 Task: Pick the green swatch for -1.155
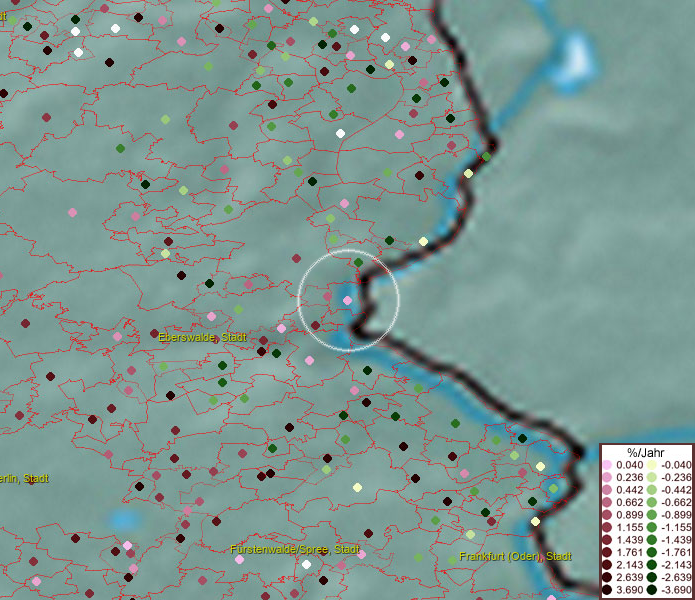pos(652,527)
